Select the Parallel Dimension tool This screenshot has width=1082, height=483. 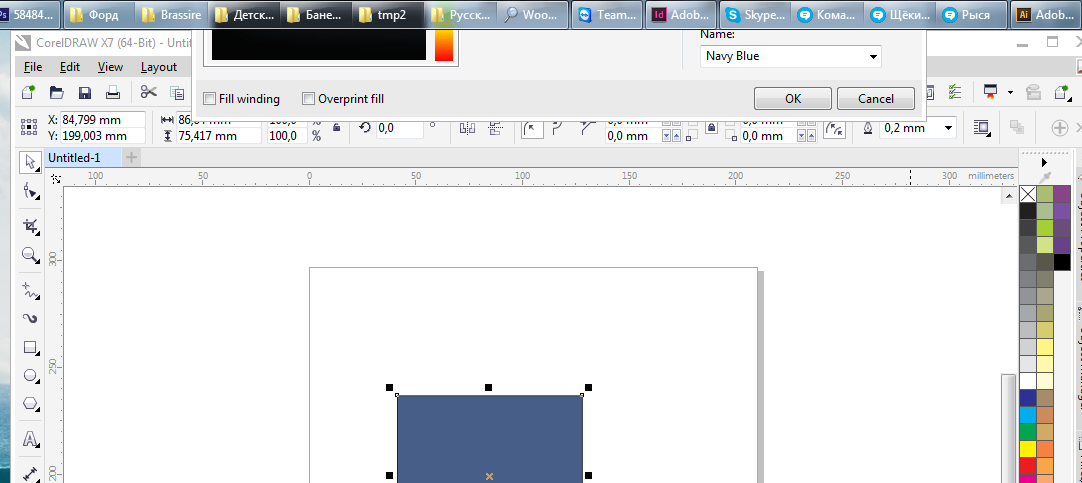click(x=30, y=473)
